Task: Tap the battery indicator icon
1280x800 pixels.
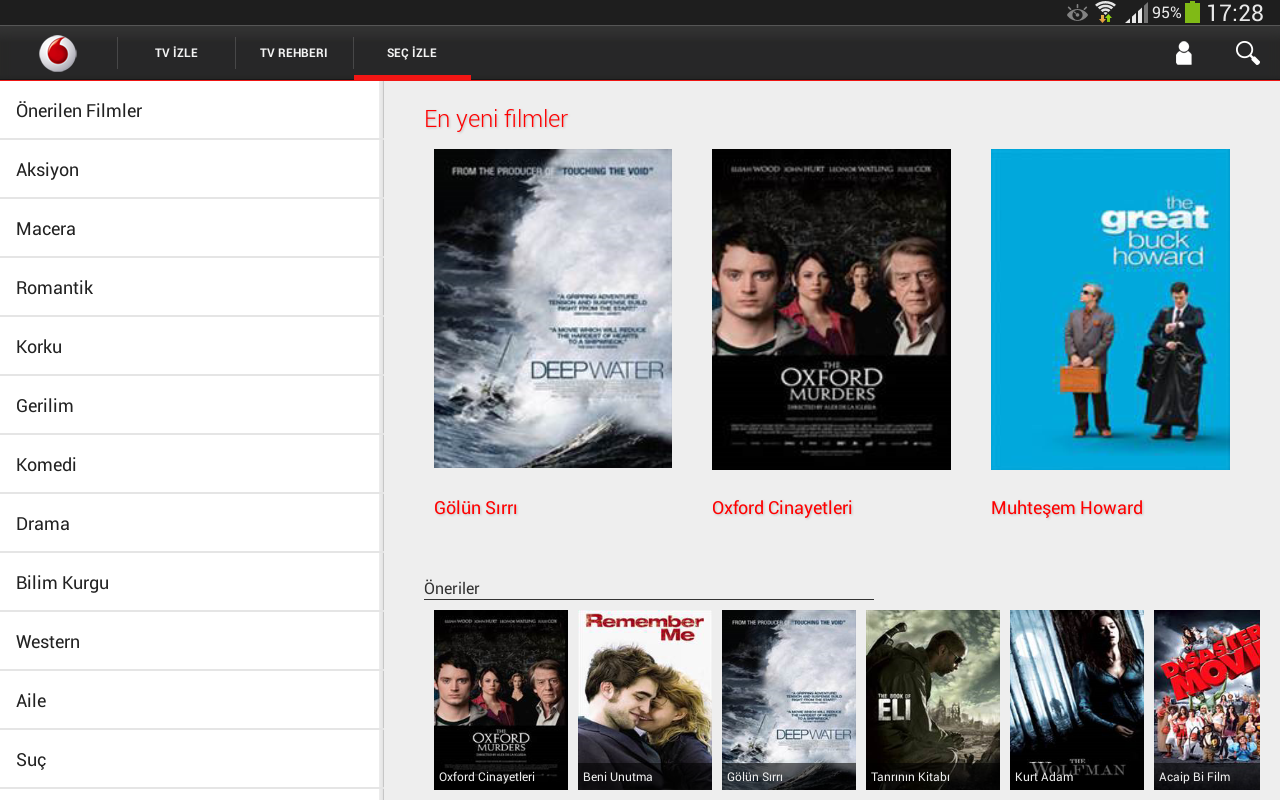Action: [x=1192, y=13]
